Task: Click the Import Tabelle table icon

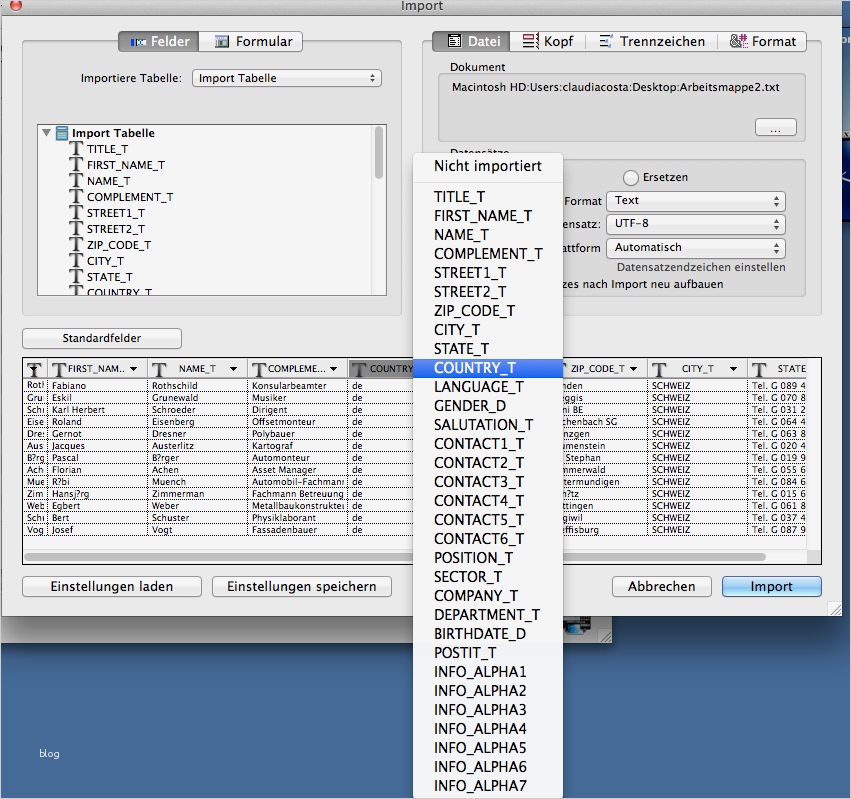Action: click(62, 133)
